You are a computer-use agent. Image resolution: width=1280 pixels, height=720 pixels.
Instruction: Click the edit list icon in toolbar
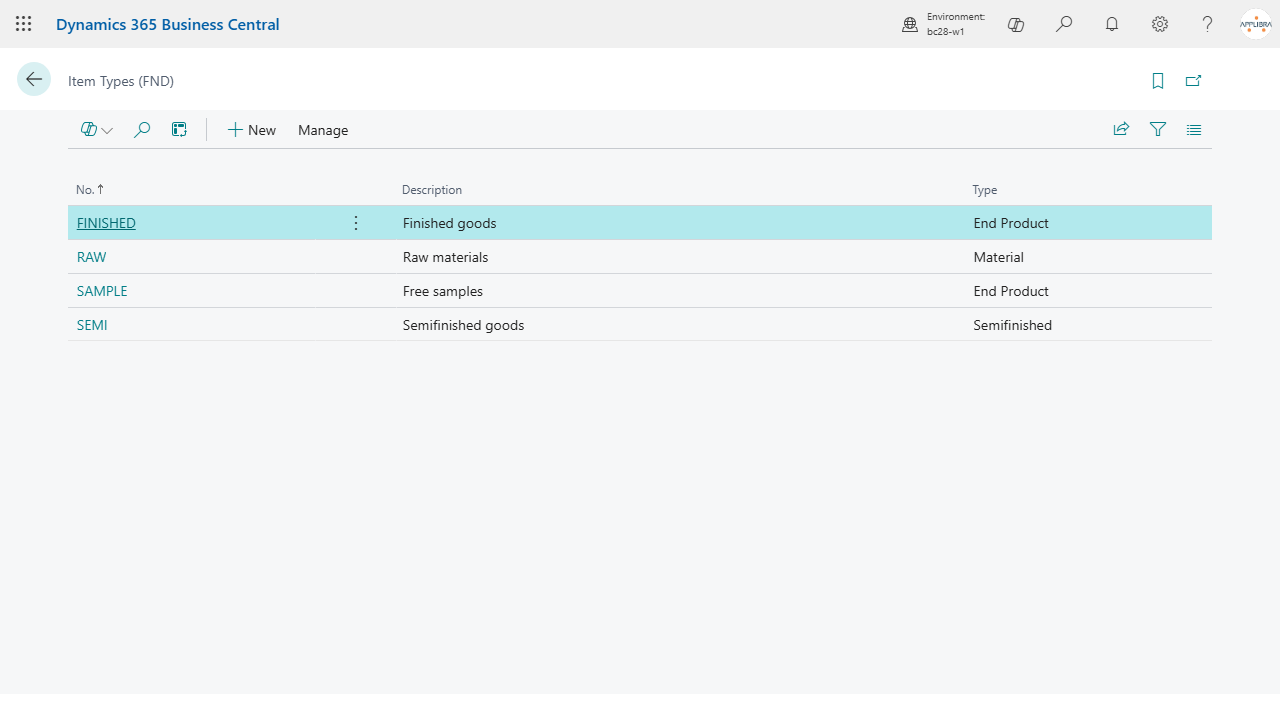click(x=179, y=130)
